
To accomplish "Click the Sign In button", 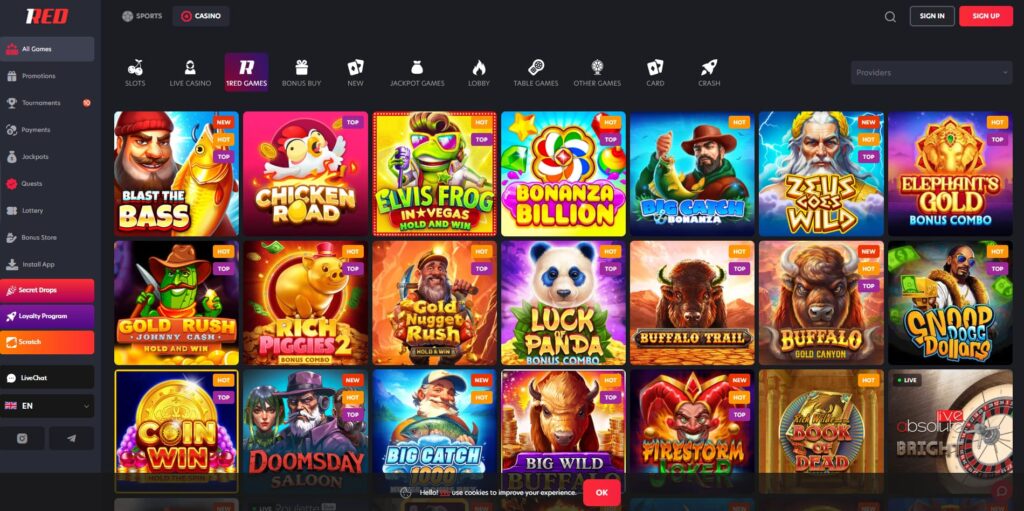I will click(932, 16).
